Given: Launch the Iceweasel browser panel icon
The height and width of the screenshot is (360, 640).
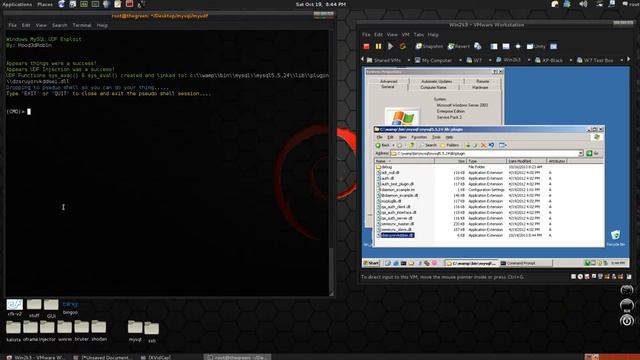Looking at the screenshot, I should click(61, 4).
